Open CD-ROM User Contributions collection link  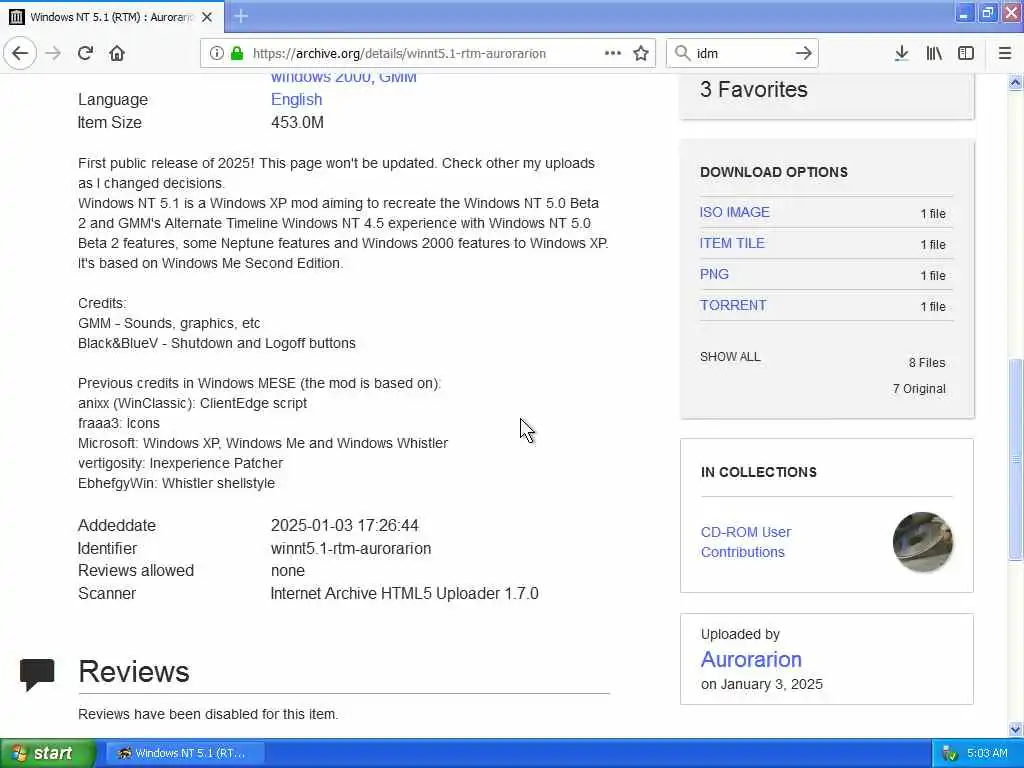pyautogui.click(x=746, y=542)
